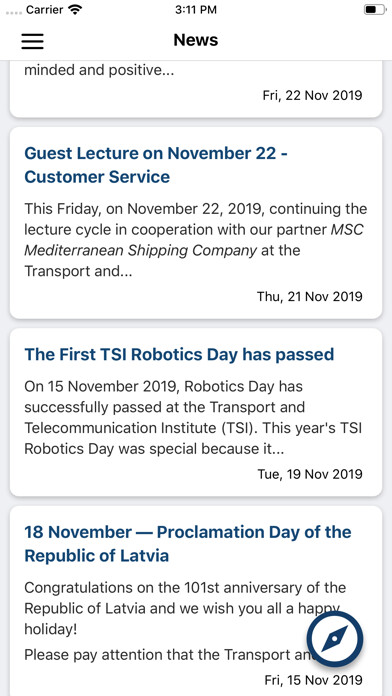392x696 pixels.
Task: Tap the battery indicator icon
Action: (375, 9)
